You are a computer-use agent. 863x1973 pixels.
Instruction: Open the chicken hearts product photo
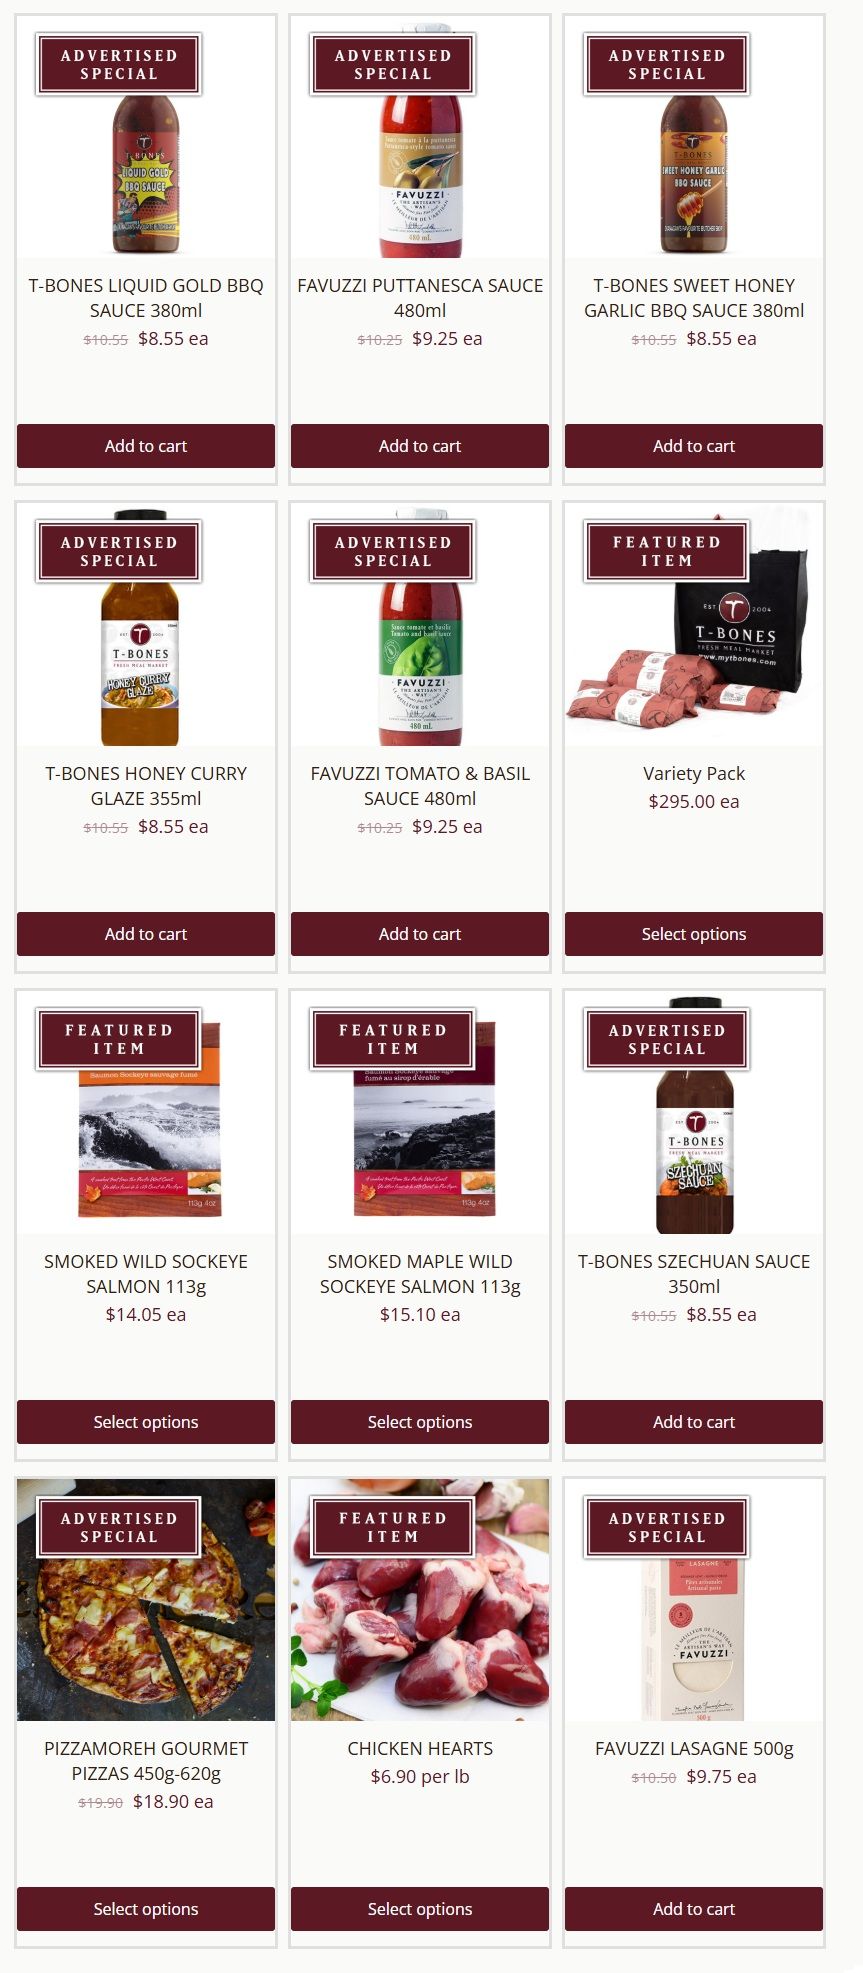coord(420,1600)
